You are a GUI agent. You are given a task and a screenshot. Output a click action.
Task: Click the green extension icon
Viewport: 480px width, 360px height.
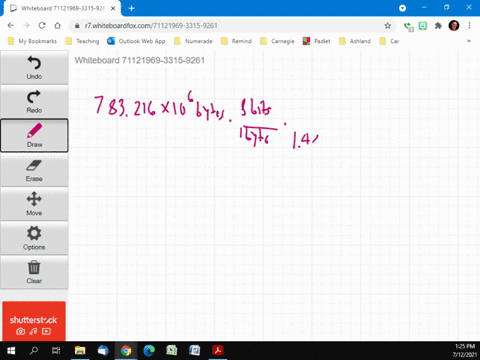423,26
